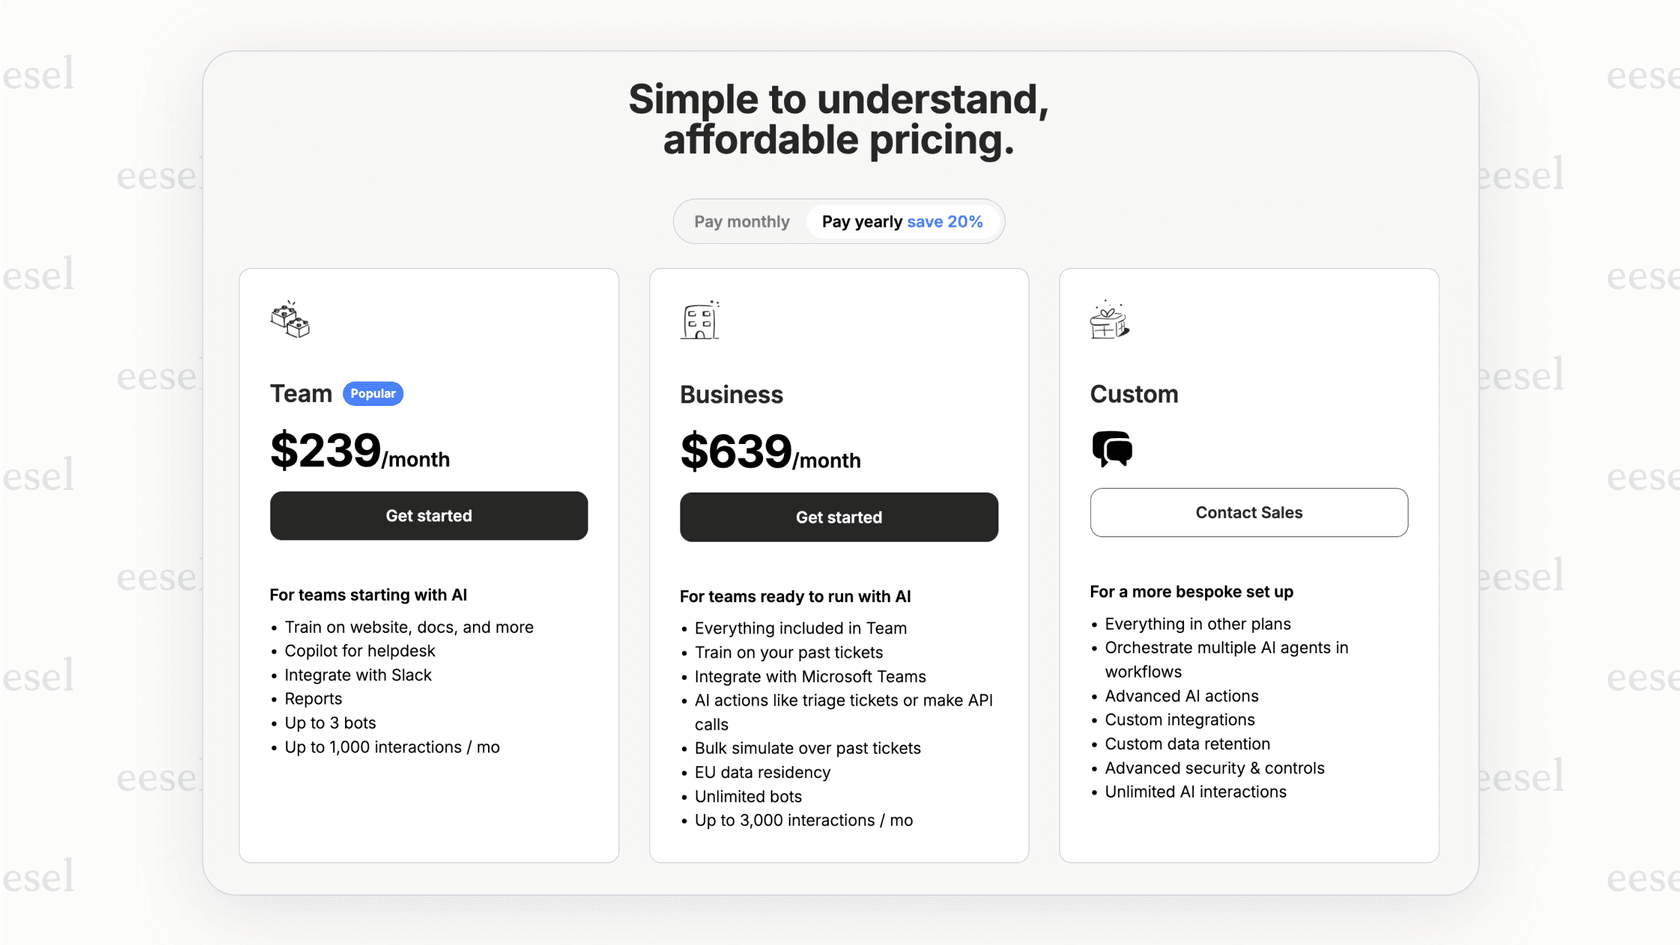This screenshot has width=1680, height=945.
Task: Select the $639/month price
Action: [x=770, y=452]
